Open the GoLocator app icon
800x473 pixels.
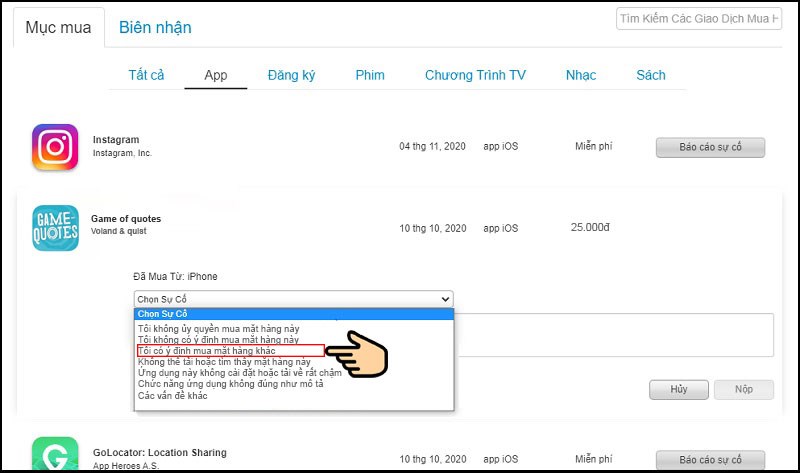click(55, 454)
